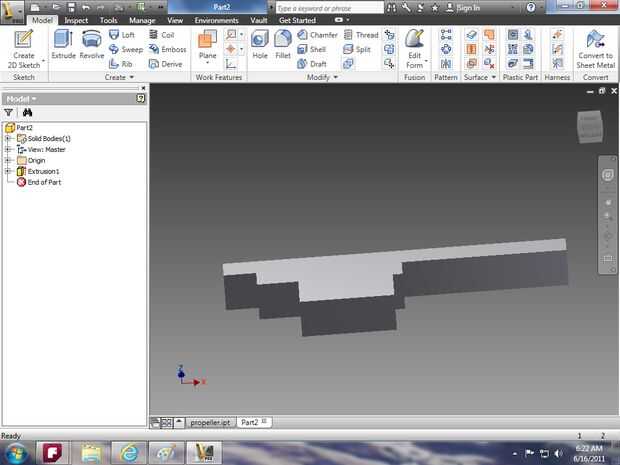Open Edit Form fusion tool
The height and width of the screenshot is (465, 620).
pos(414,48)
